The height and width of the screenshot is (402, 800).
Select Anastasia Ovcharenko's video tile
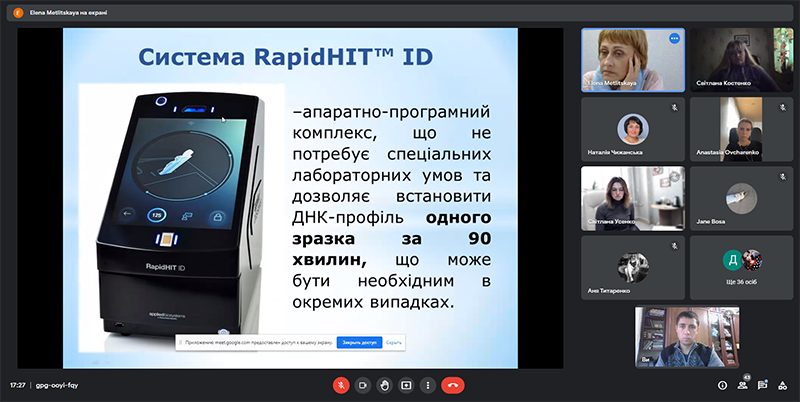point(742,130)
